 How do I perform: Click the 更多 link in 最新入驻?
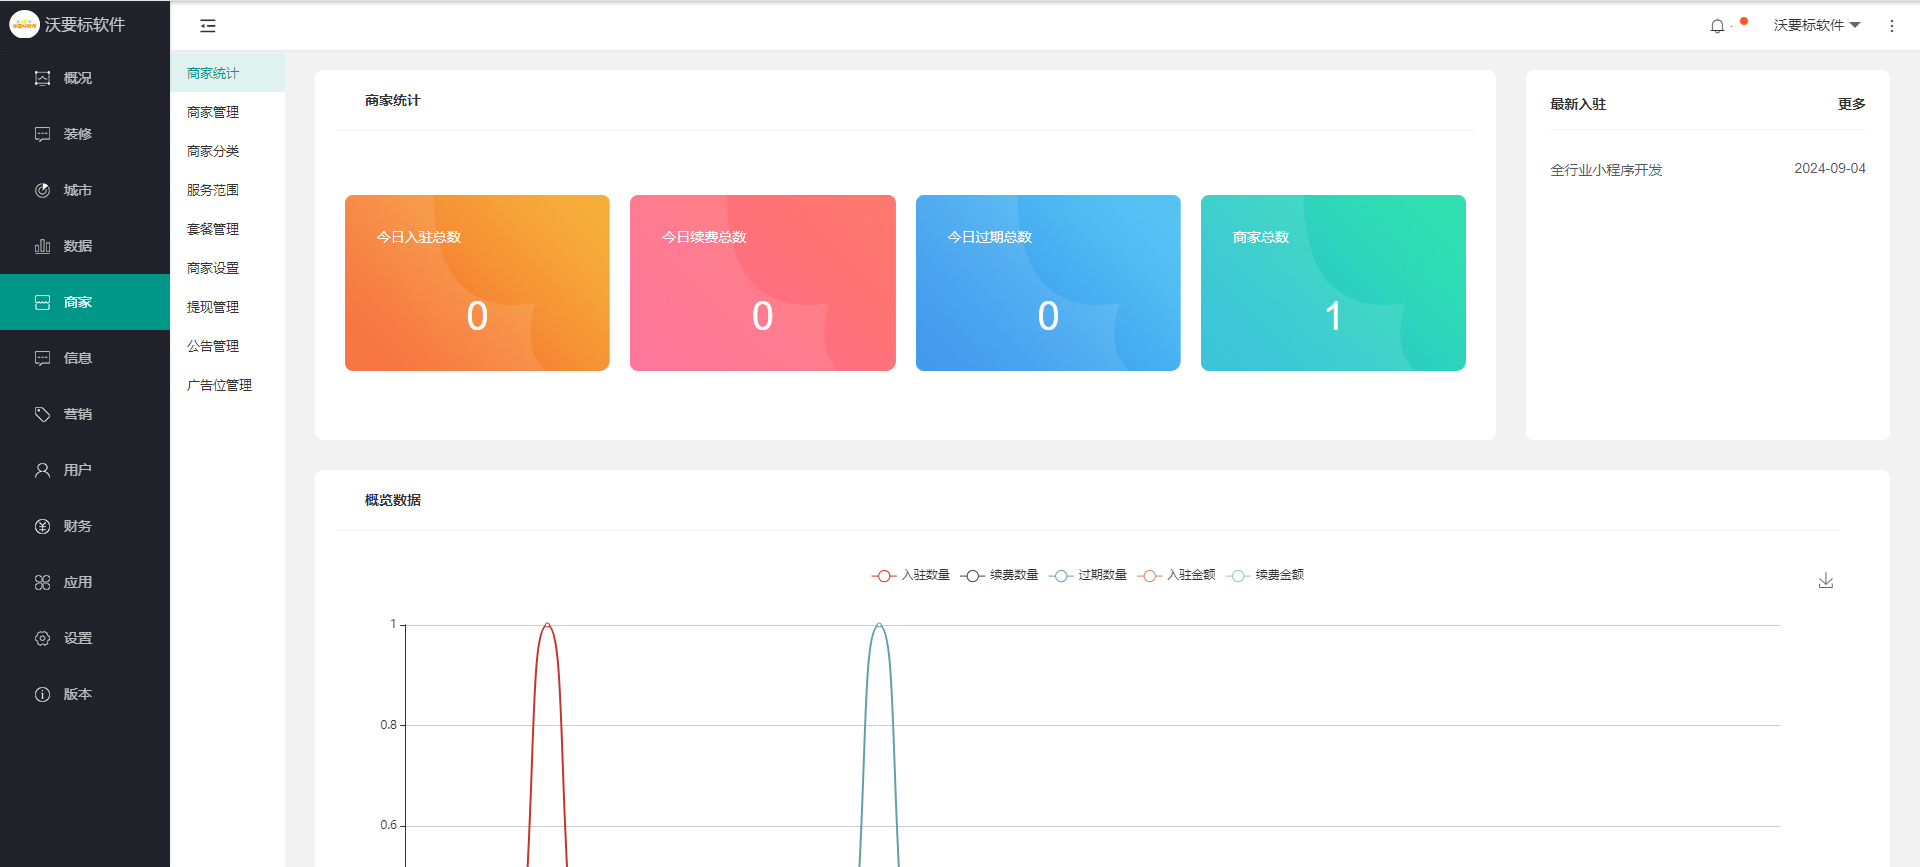1851,104
